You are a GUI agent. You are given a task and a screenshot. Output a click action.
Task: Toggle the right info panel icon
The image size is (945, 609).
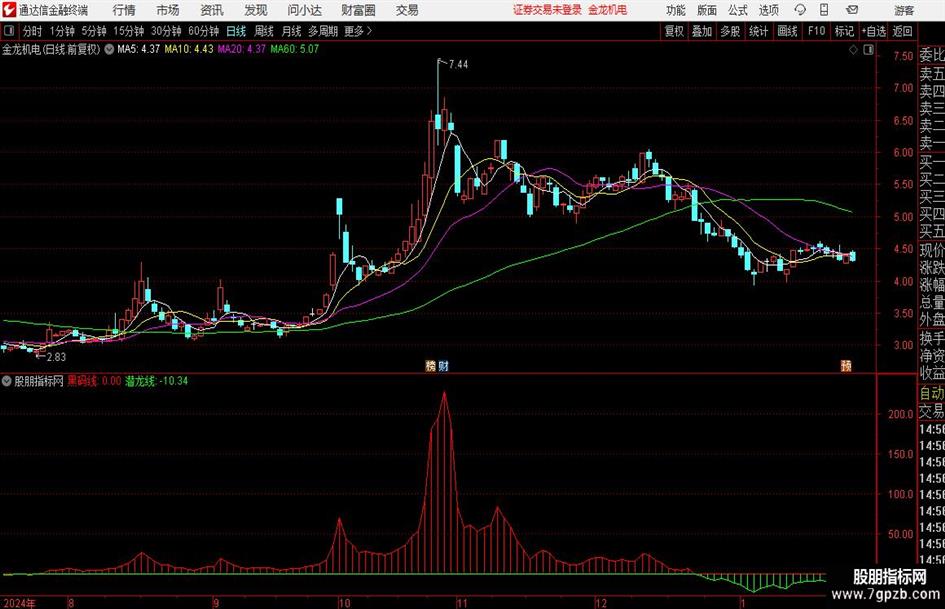[x=868, y=49]
